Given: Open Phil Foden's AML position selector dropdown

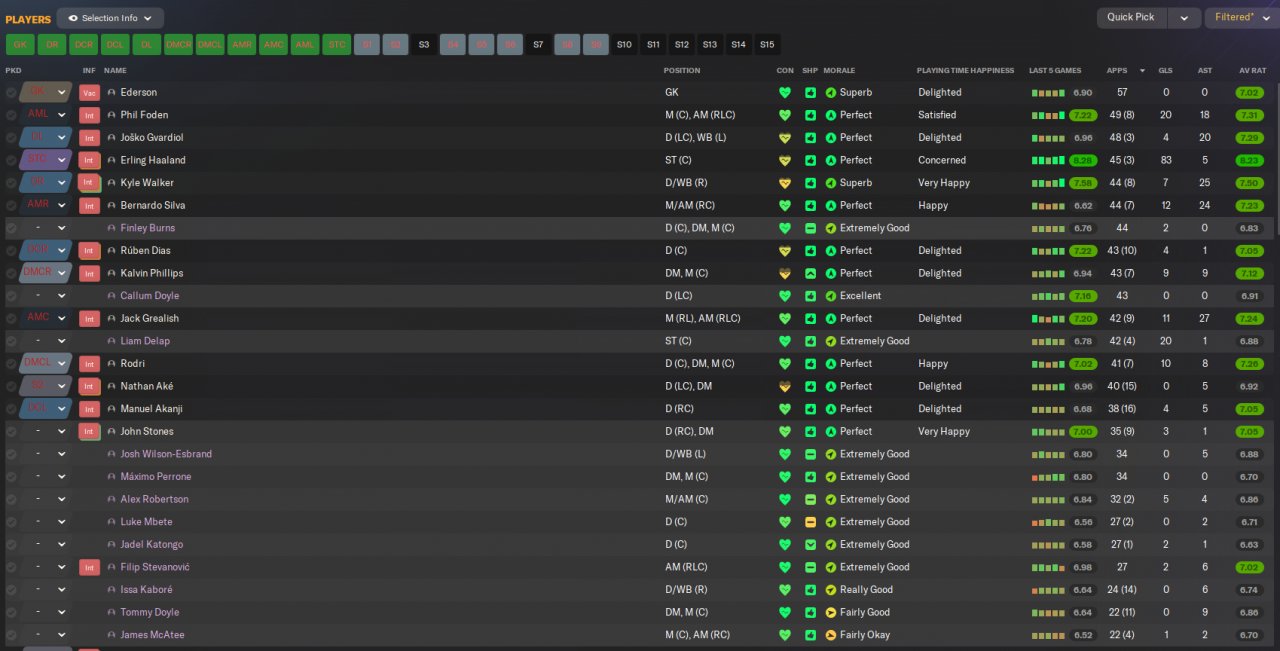Looking at the screenshot, I should (x=62, y=115).
